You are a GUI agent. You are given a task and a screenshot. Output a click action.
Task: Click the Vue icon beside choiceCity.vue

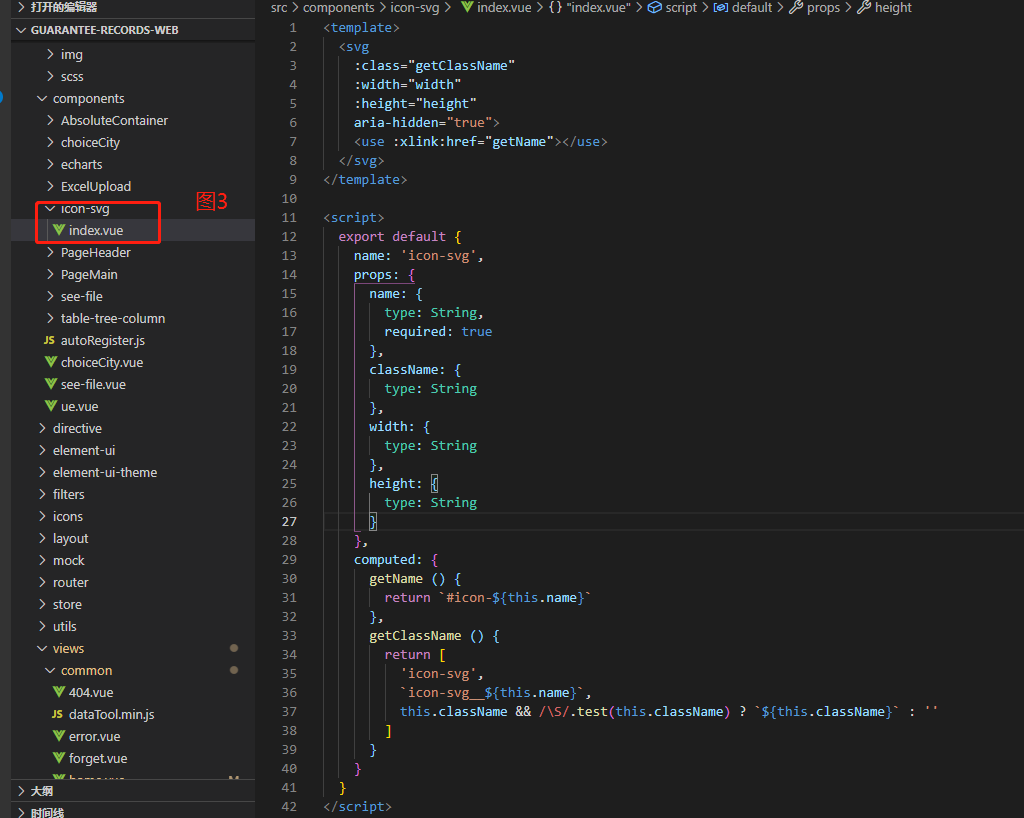51,362
